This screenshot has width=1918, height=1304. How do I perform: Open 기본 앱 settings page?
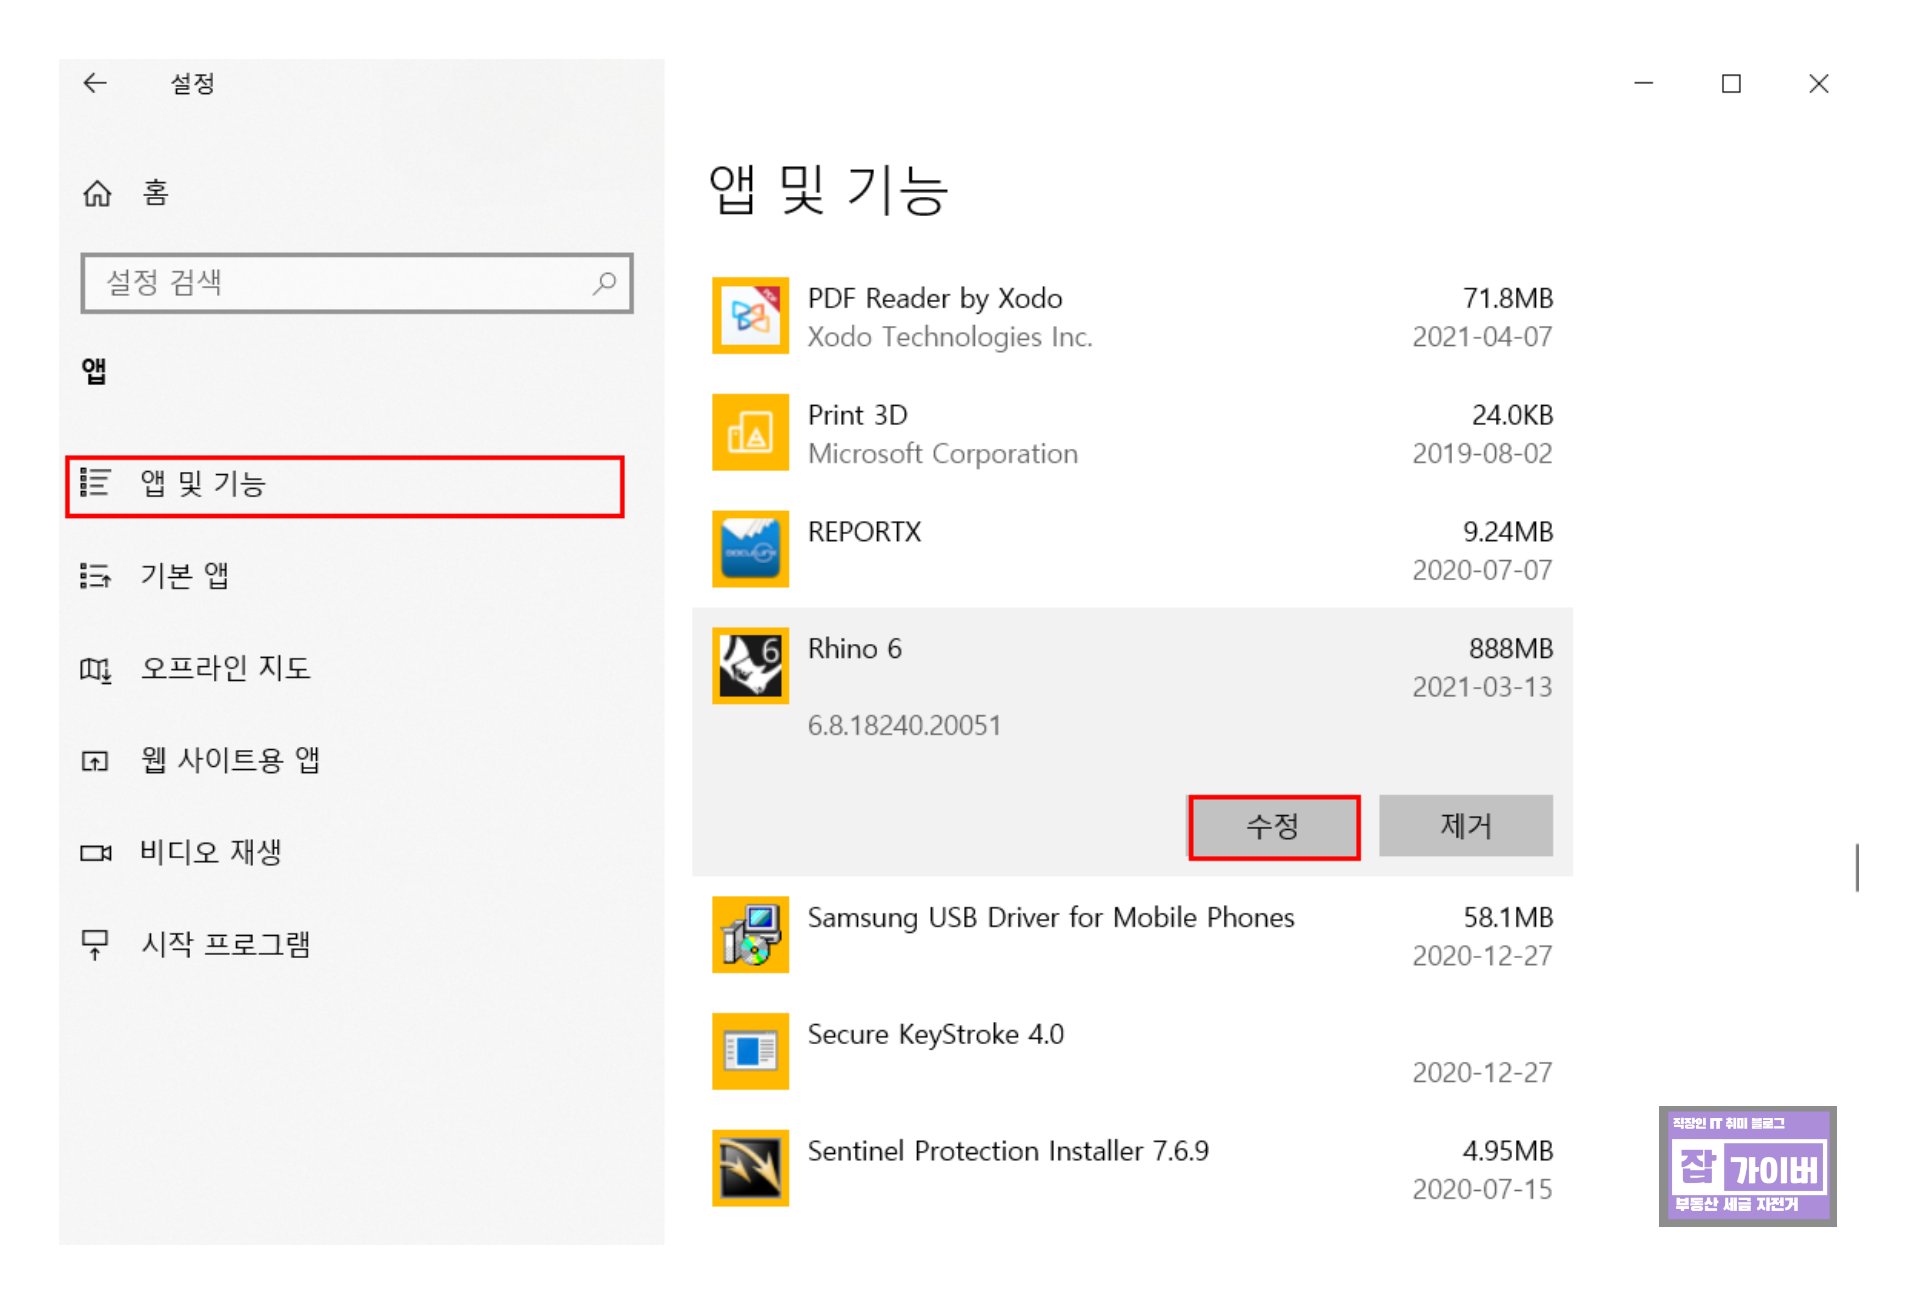[155, 576]
